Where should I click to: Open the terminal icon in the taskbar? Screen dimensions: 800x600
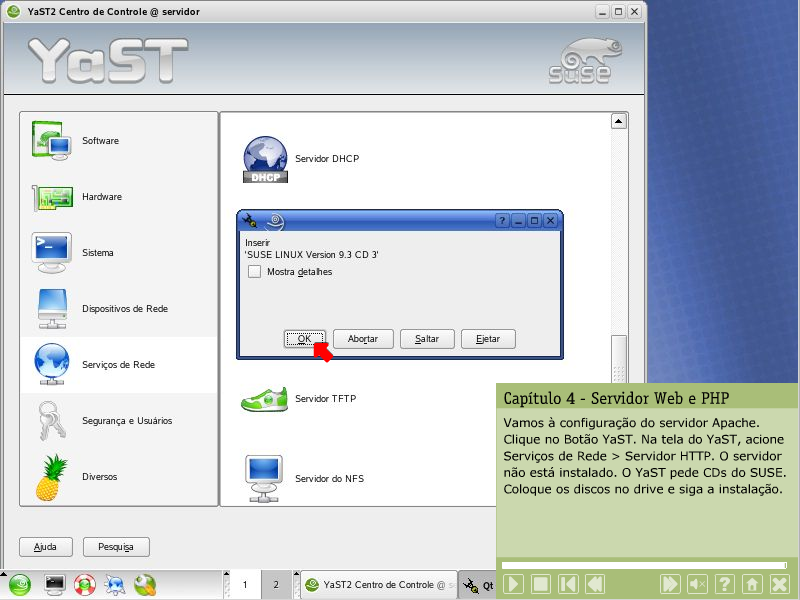click(55, 584)
